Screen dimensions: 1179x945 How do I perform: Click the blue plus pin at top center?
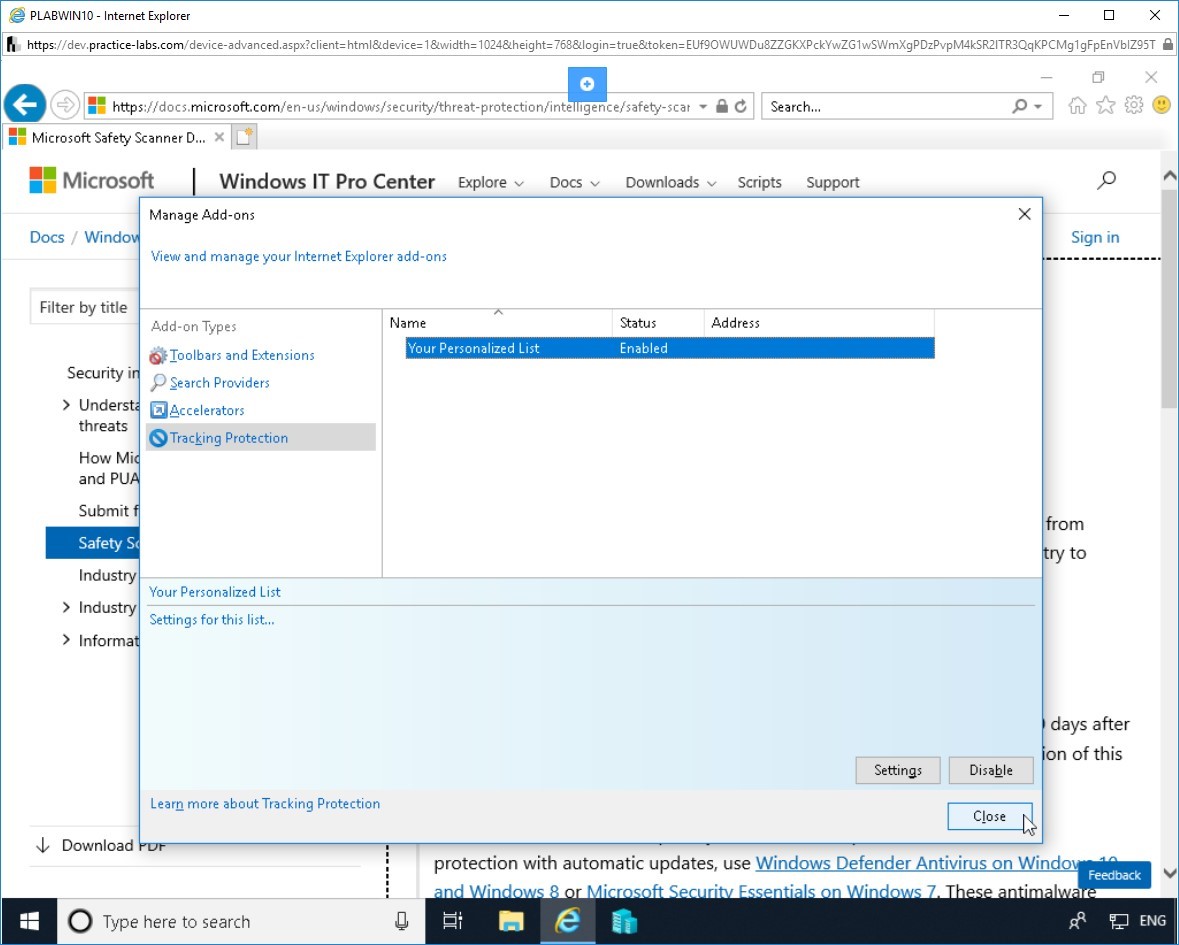pos(587,84)
